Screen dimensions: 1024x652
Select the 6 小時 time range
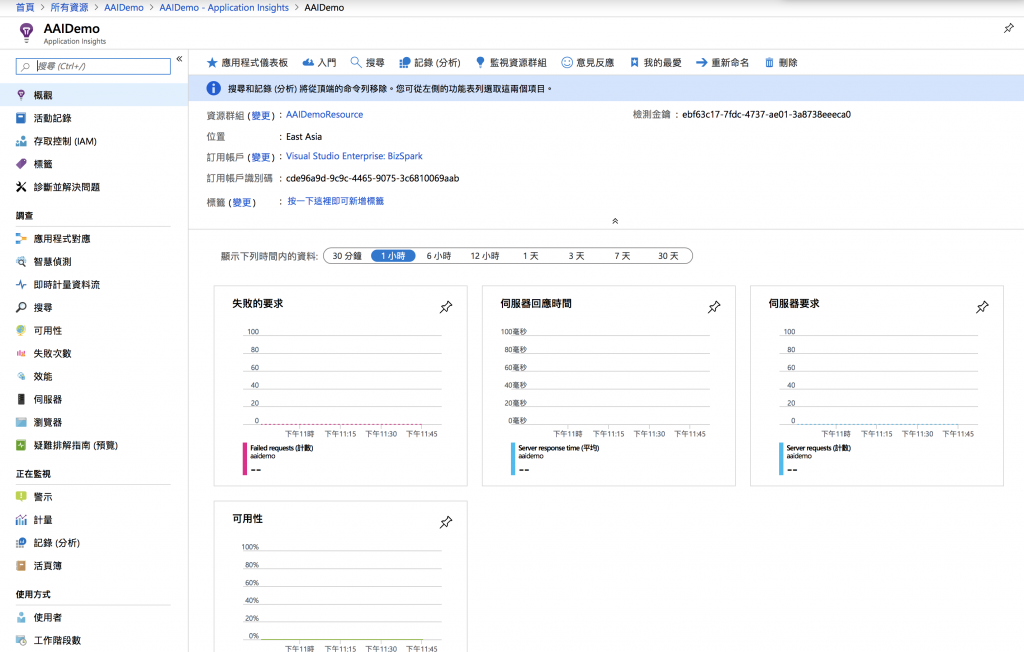pos(439,256)
